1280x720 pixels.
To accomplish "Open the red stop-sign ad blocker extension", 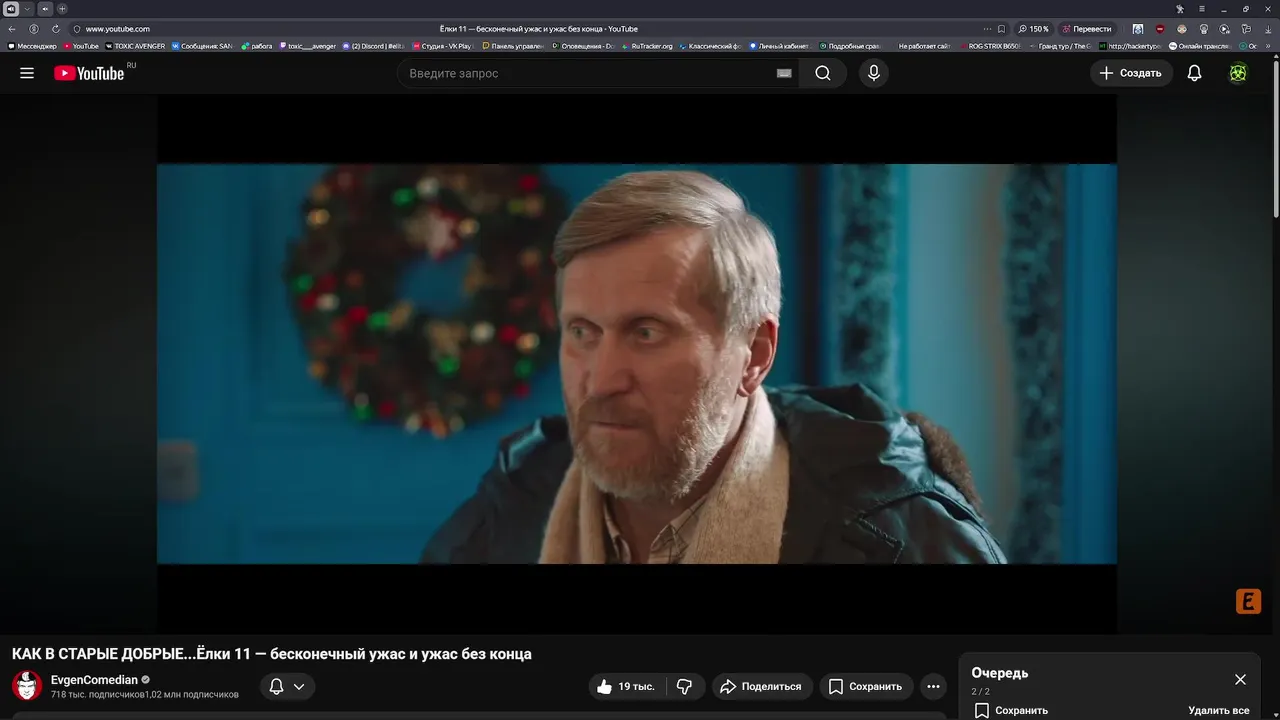I will pyautogui.click(x=1160, y=29).
